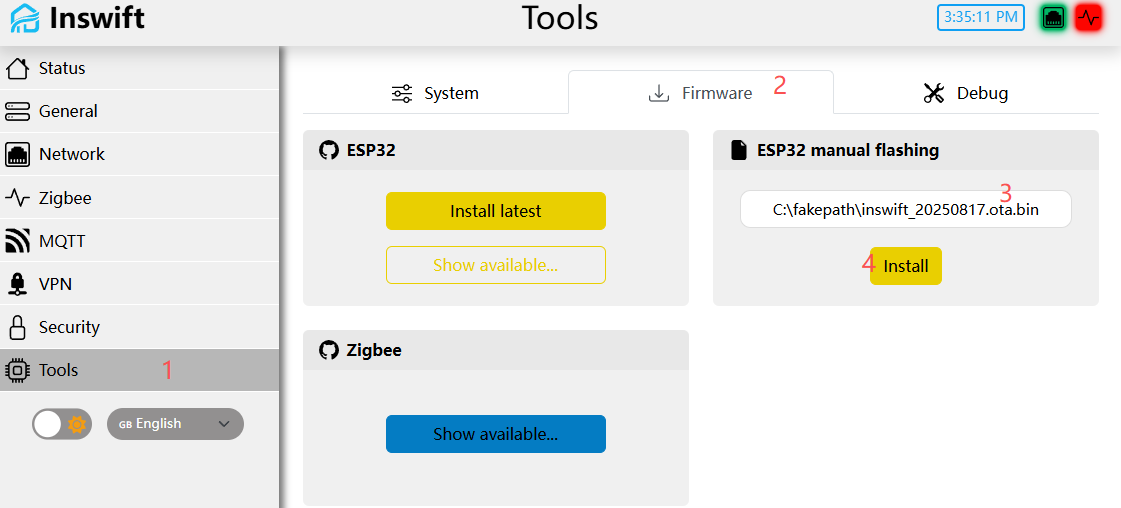Screen dimensions: 1121x508
Task: Open the Network page
Action: click(x=139, y=154)
